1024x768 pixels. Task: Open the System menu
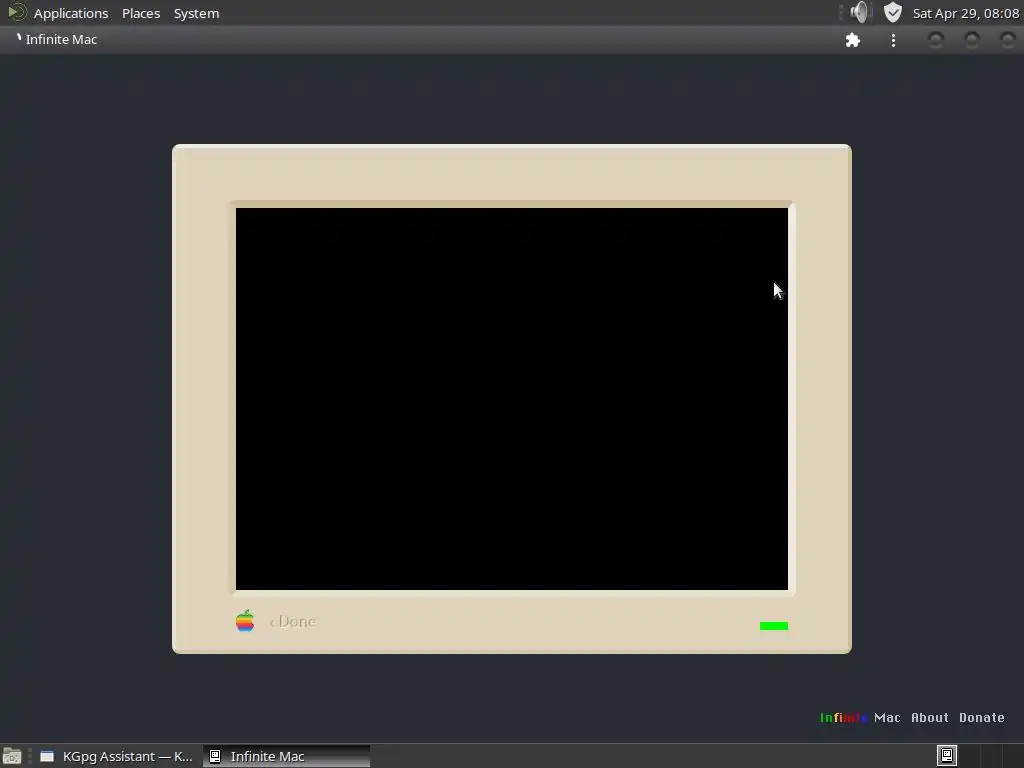197,13
